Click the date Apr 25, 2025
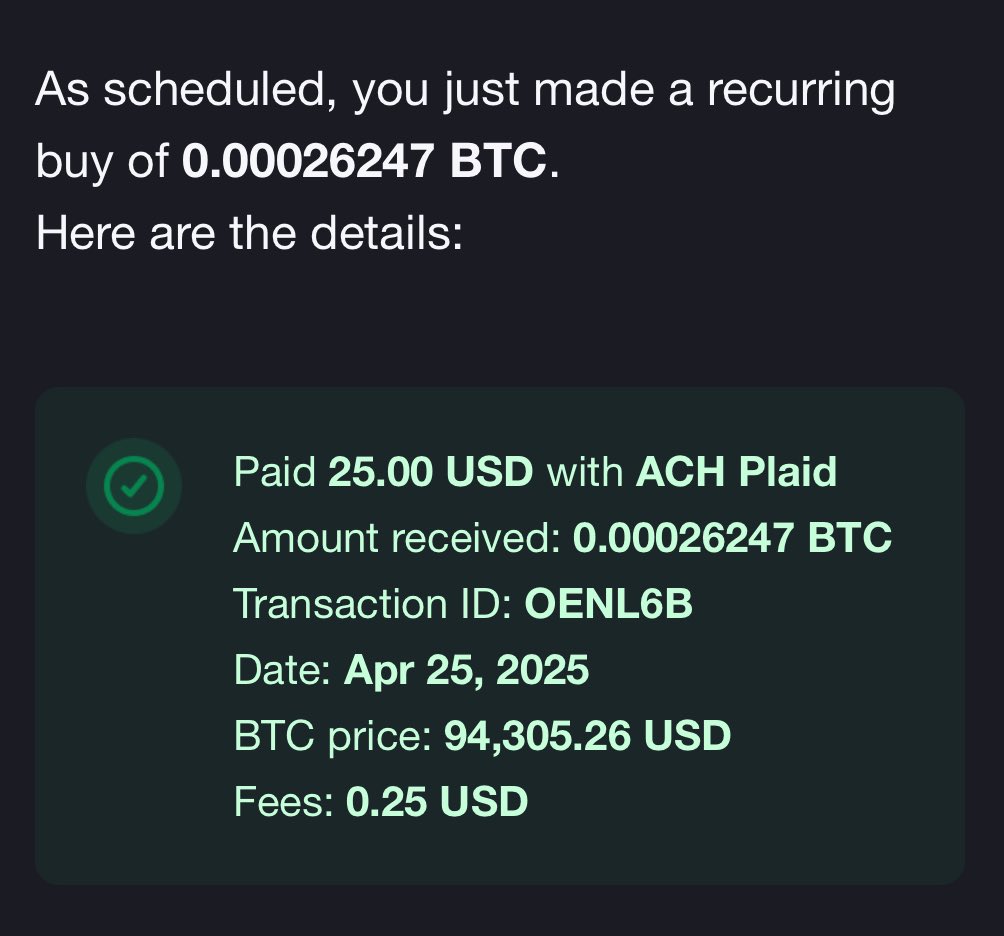 pos(466,670)
